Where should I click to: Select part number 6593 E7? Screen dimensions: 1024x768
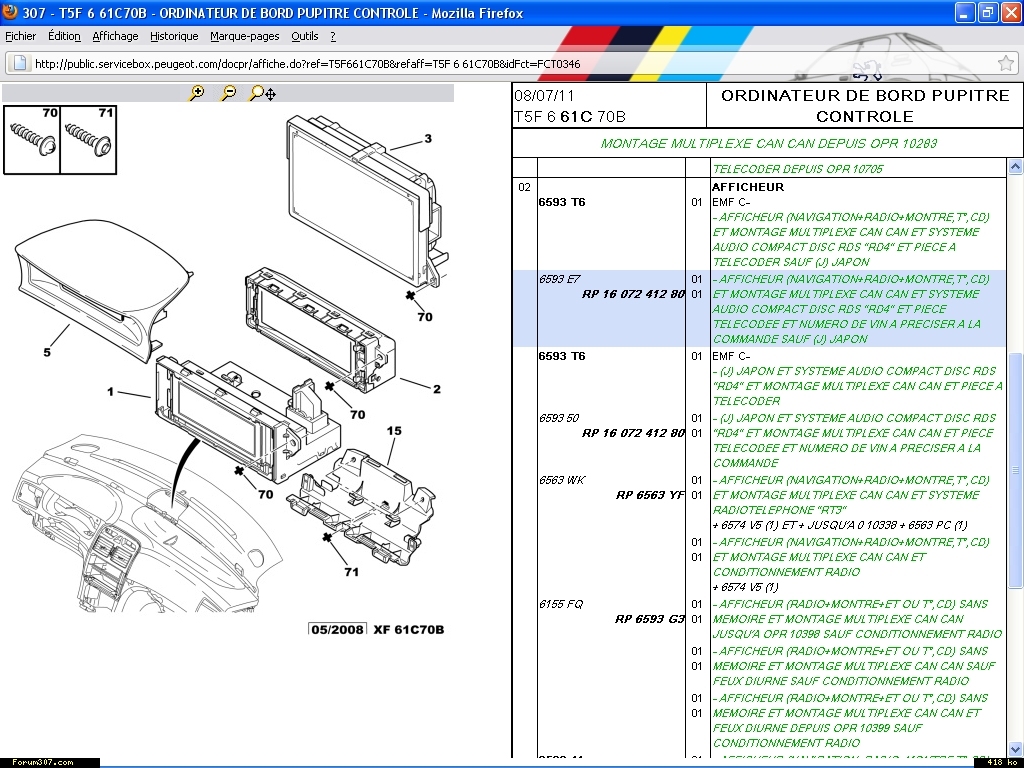[560, 280]
